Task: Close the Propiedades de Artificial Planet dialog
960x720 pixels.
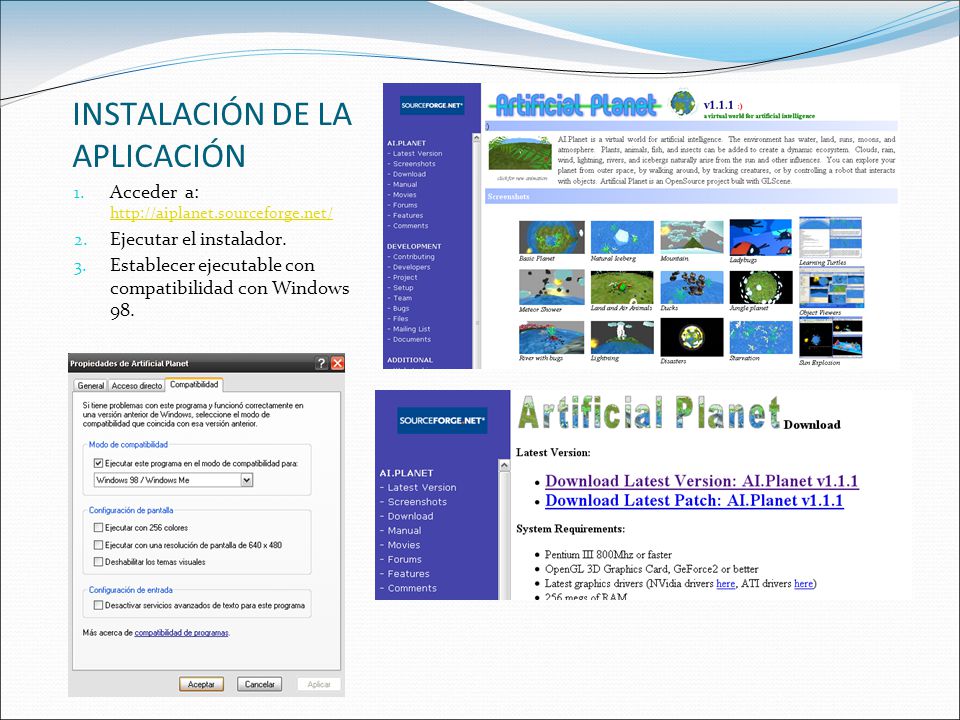Action: [x=337, y=363]
